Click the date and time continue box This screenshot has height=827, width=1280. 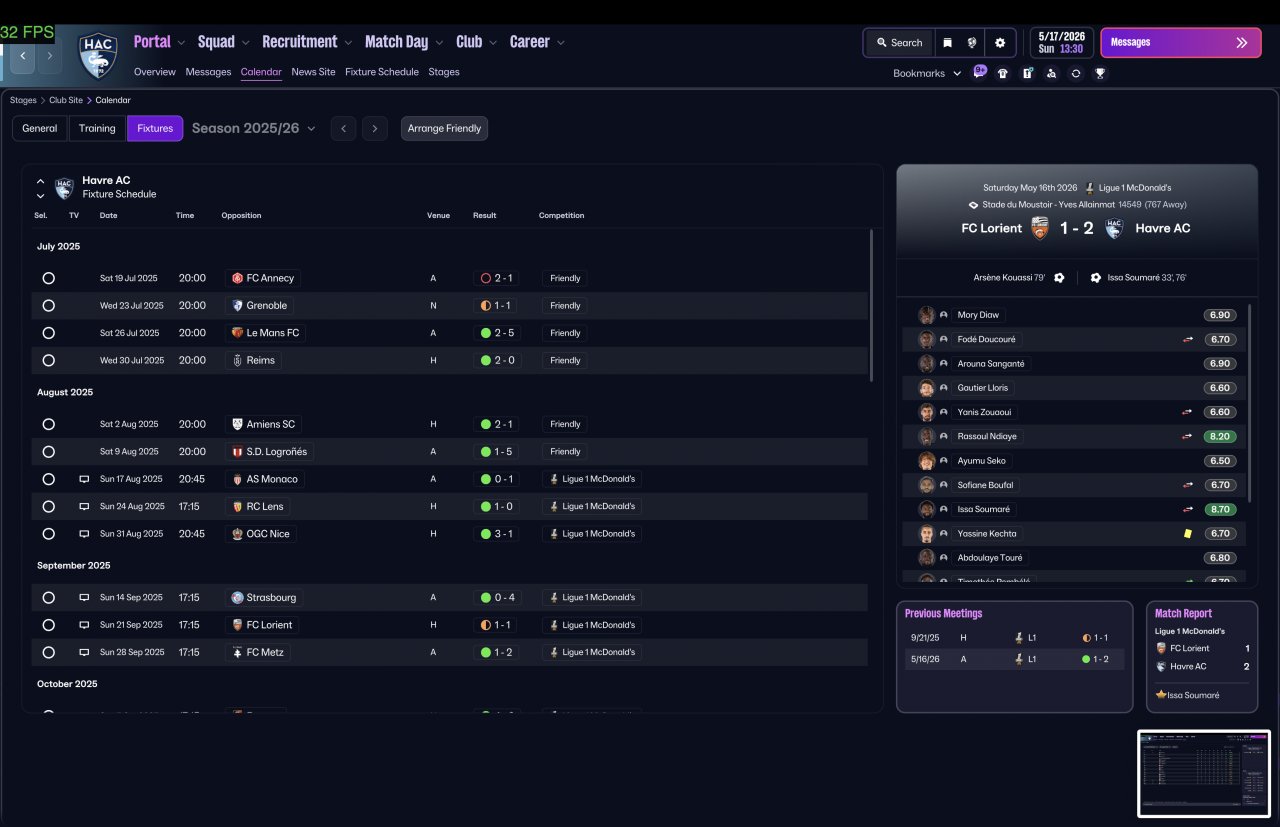click(1062, 43)
